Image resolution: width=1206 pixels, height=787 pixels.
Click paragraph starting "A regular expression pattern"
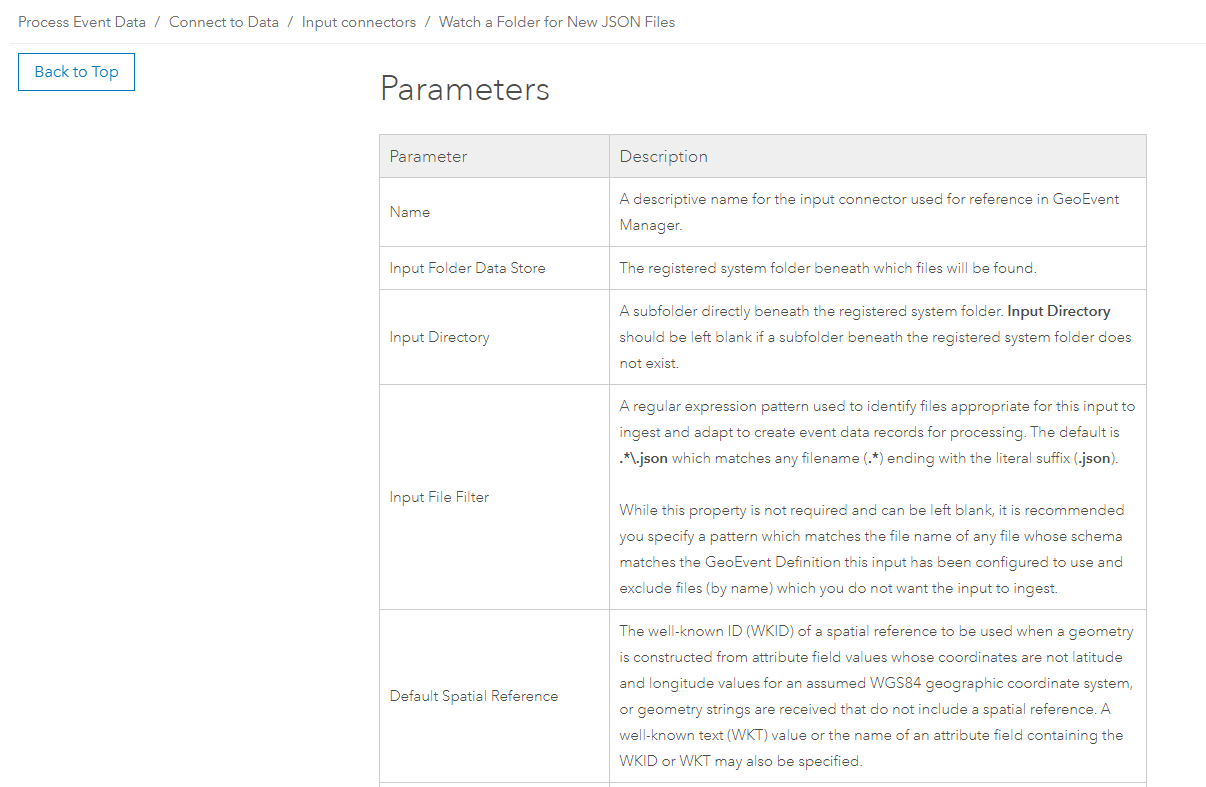(x=877, y=432)
